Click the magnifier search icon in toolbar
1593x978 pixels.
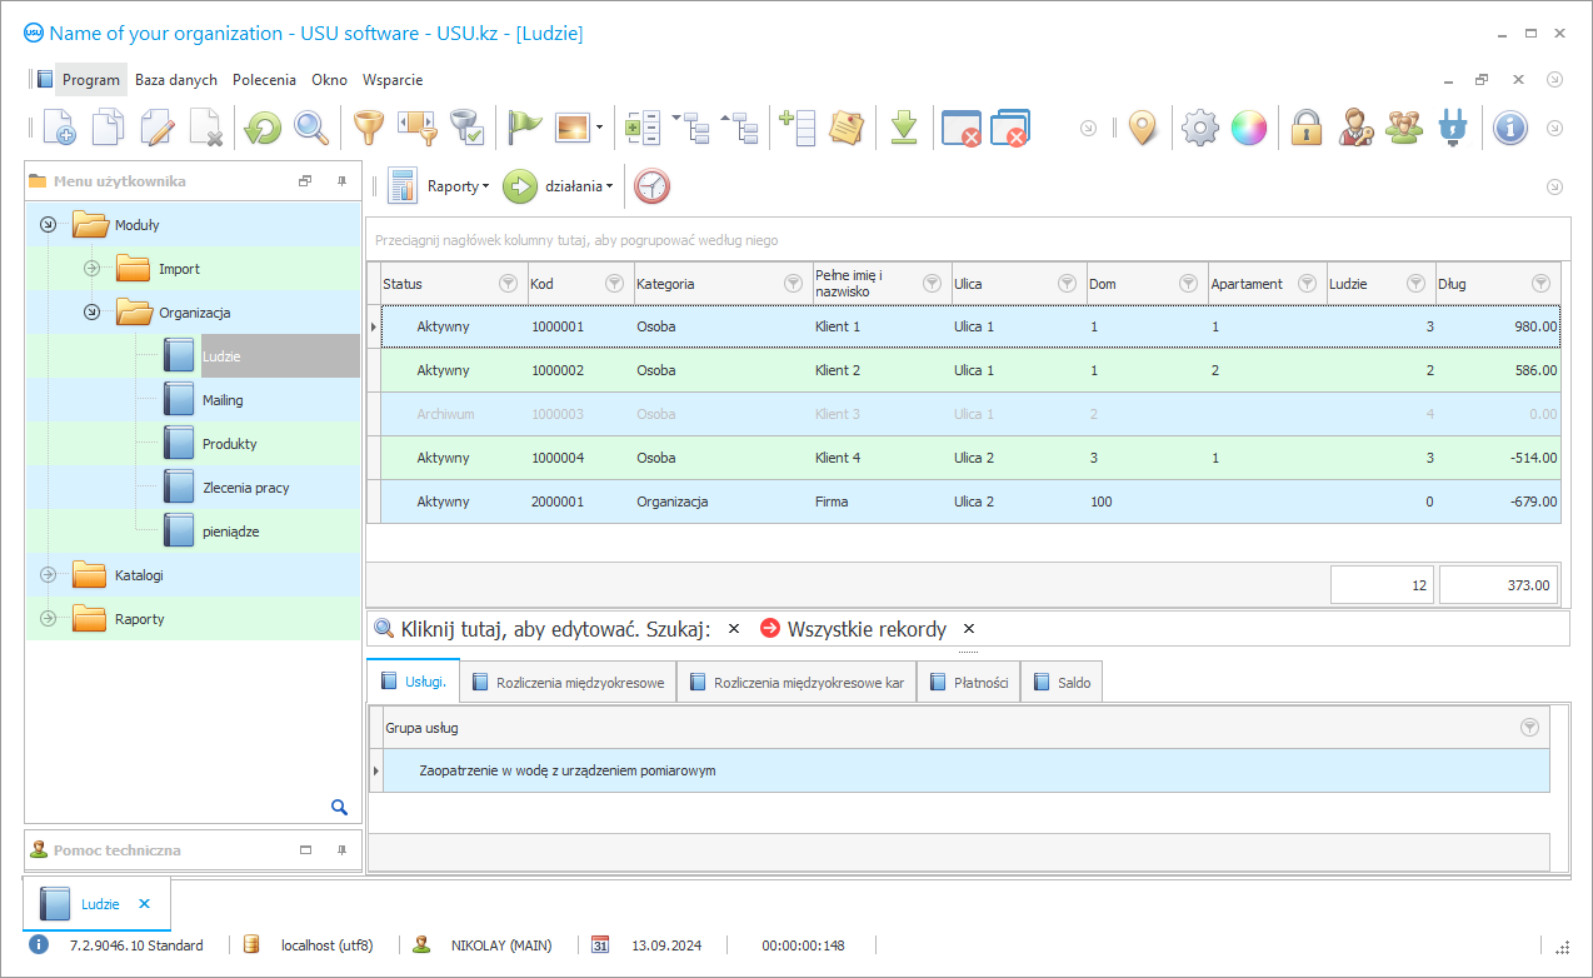[x=311, y=128]
